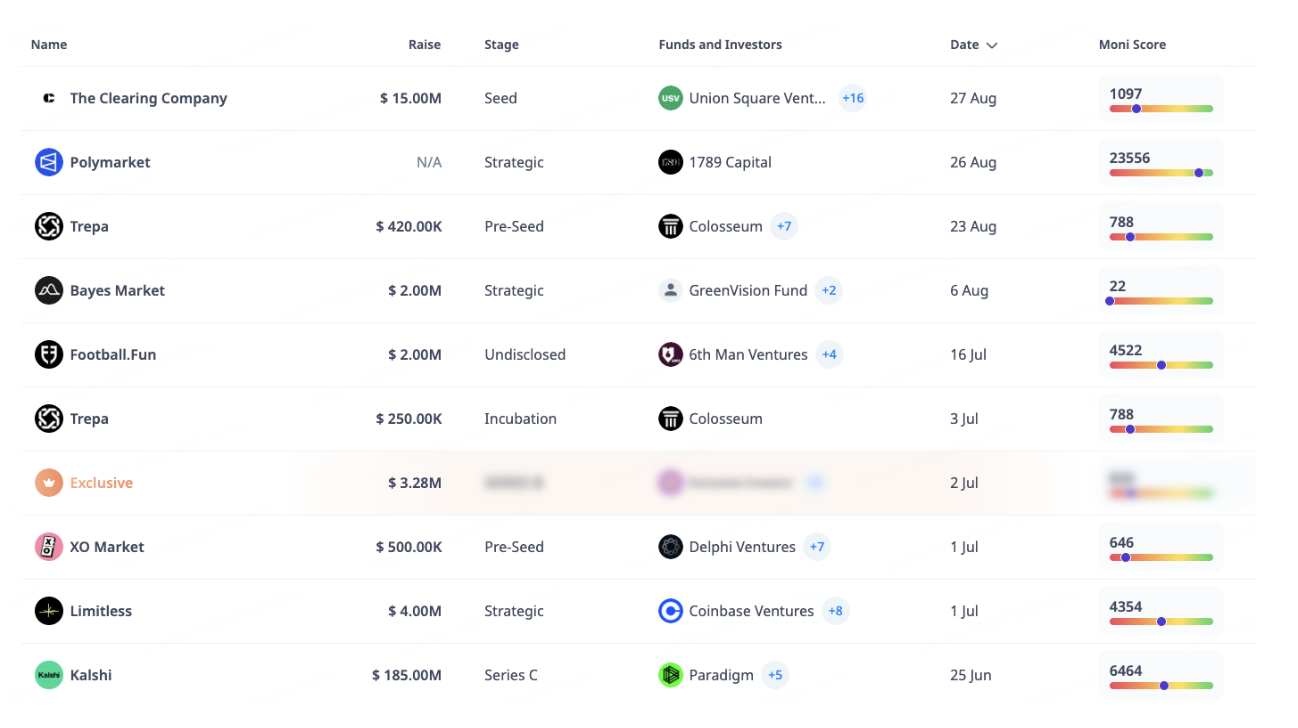Screen dimensions: 1298x728
Task: Click the Polymarket logo icon
Action: pyautogui.click(x=49, y=162)
